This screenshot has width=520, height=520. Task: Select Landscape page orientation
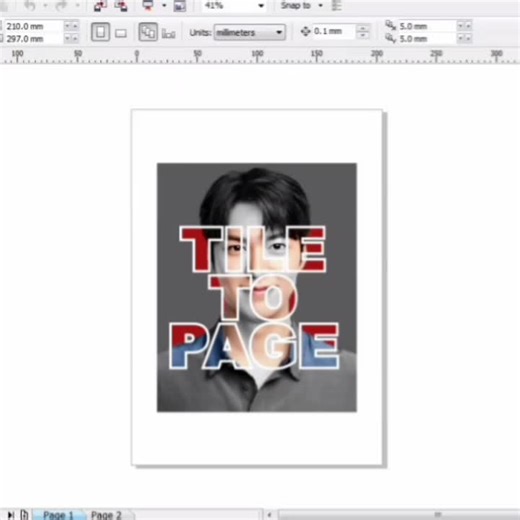coord(121,33)
